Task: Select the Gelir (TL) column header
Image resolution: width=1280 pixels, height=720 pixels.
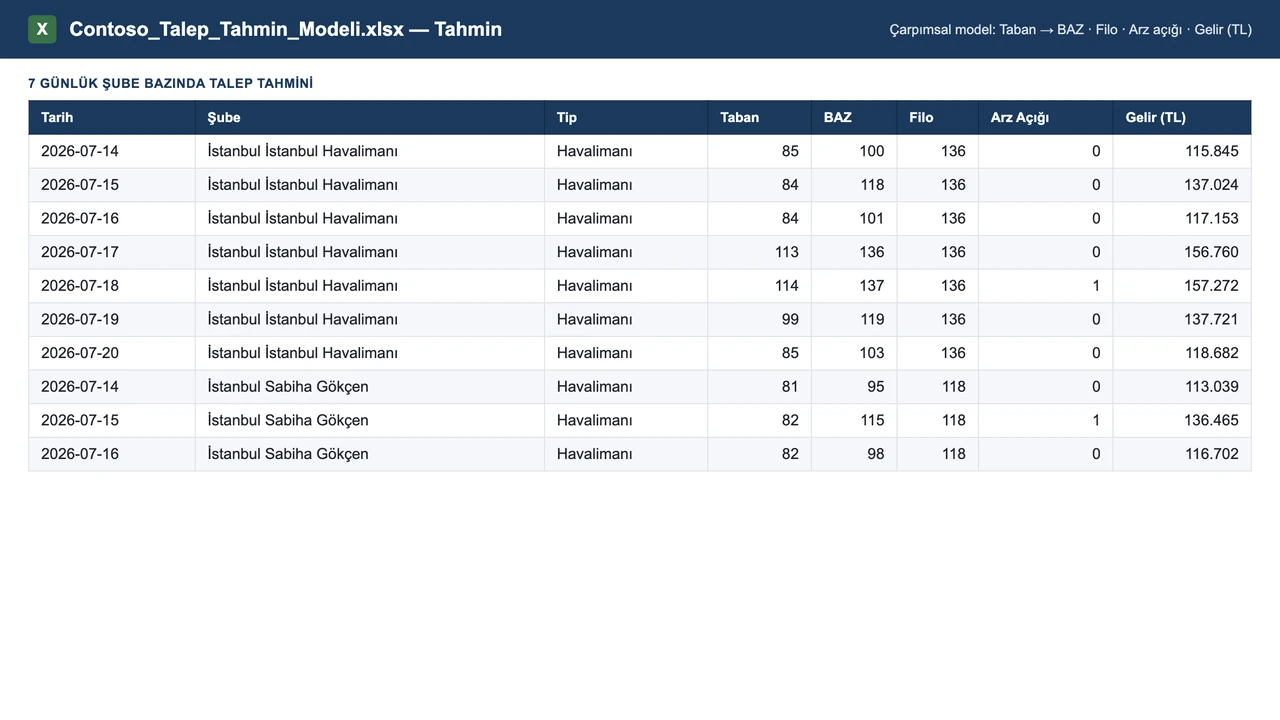Action: (1182, 117)
